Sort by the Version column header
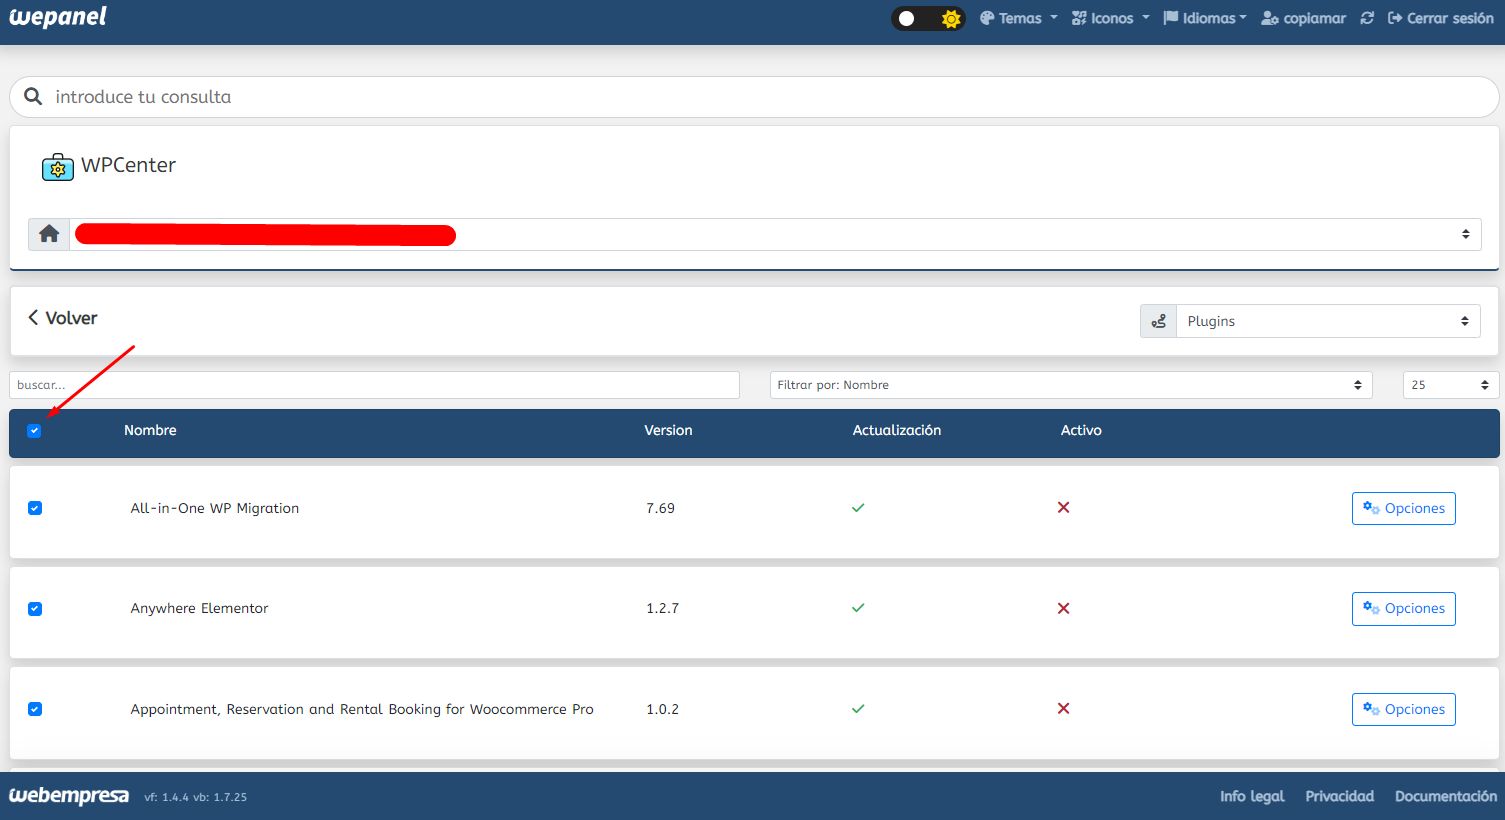The width and height of the screenshot is (1505, 820). [668, 431]
